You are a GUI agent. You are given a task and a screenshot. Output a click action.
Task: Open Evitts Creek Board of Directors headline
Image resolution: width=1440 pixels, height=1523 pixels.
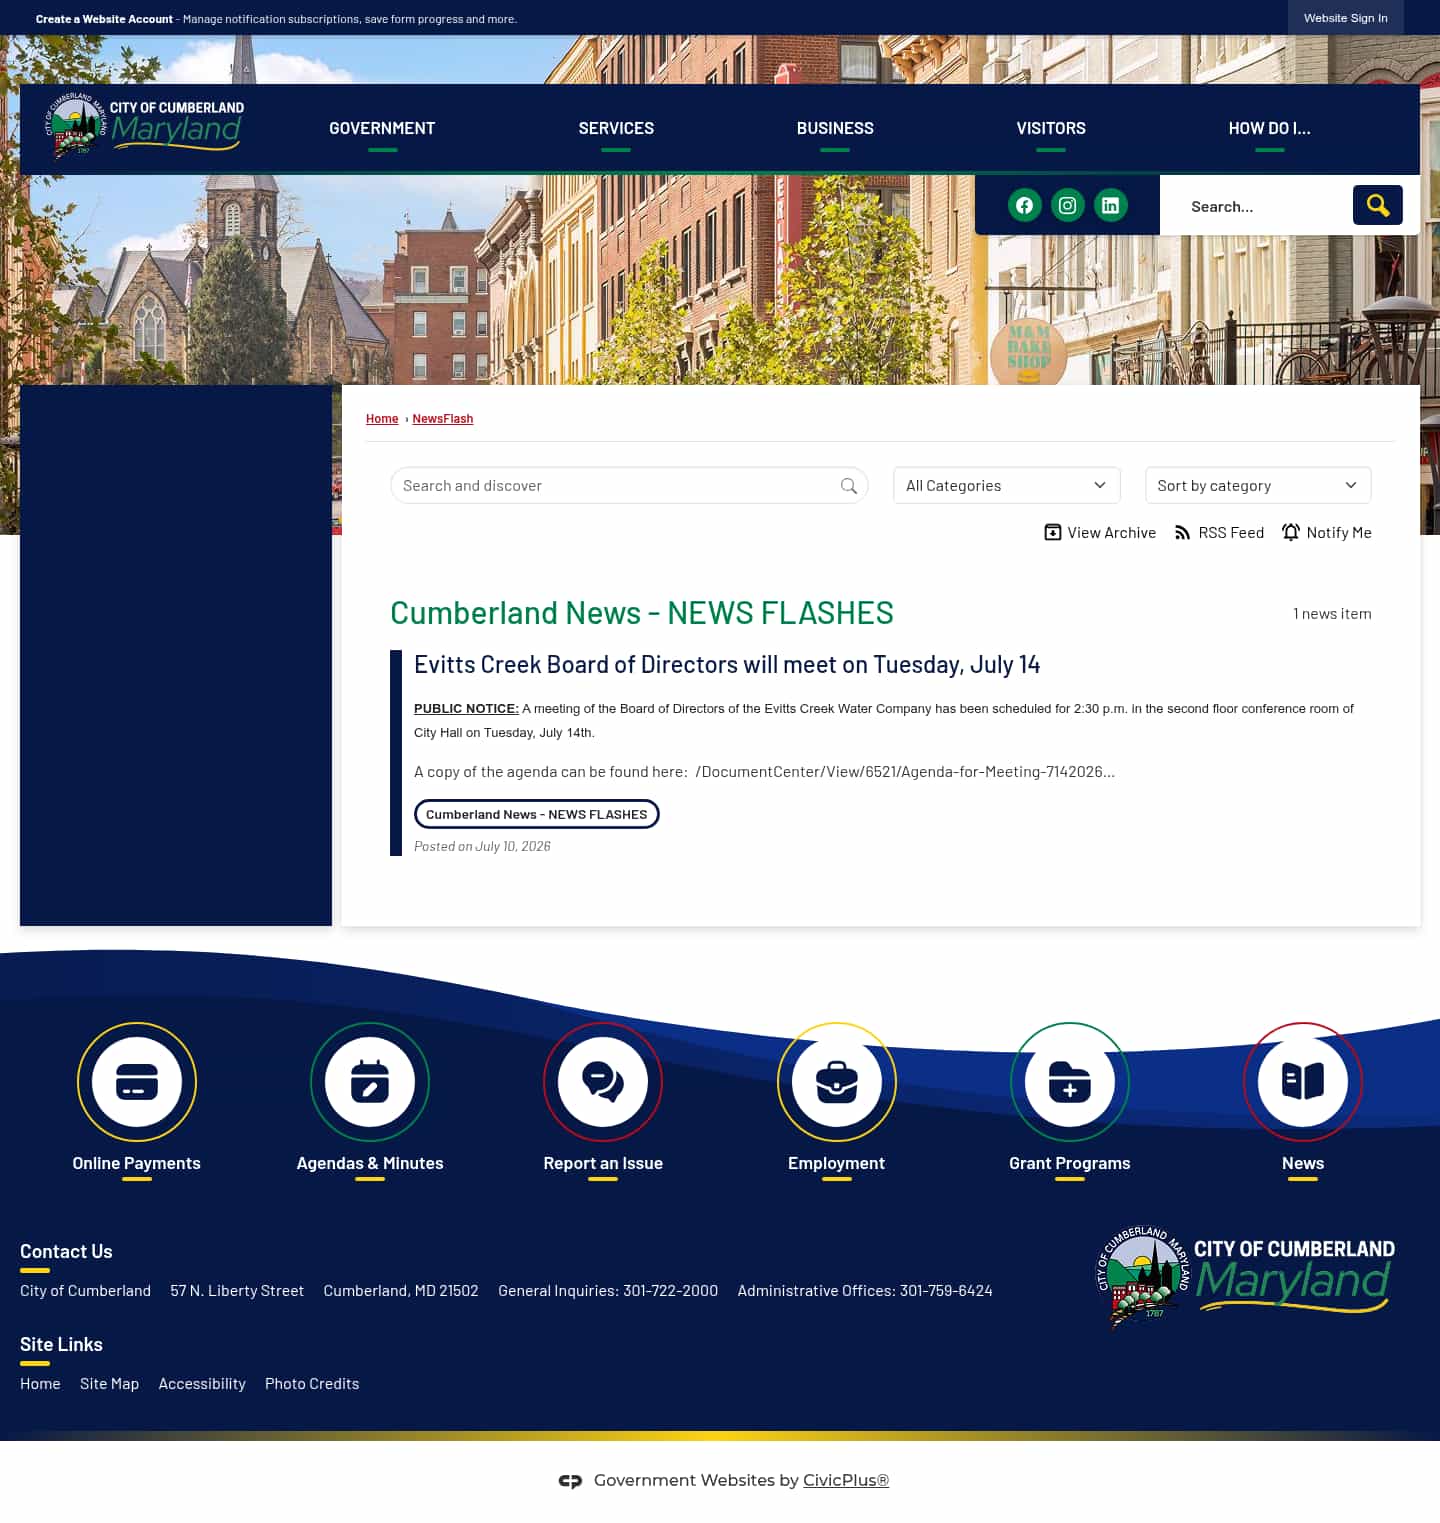(x=727, y=665)
